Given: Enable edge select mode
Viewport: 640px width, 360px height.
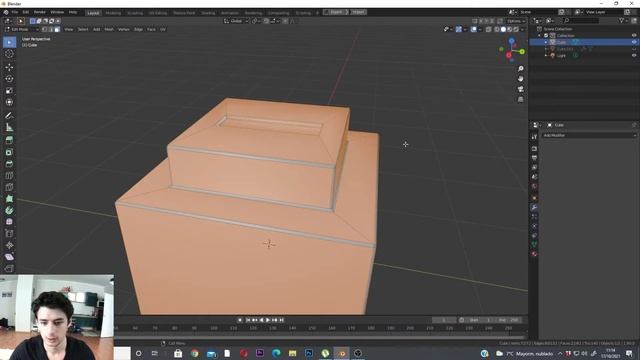Looking at the screenshot, I should pyautogui.click(x=51, y=29).
